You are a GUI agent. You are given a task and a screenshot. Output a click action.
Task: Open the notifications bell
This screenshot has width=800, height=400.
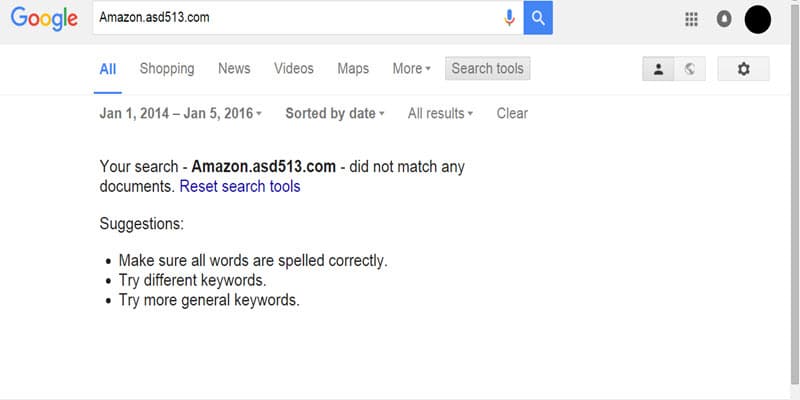coord(723,19)
